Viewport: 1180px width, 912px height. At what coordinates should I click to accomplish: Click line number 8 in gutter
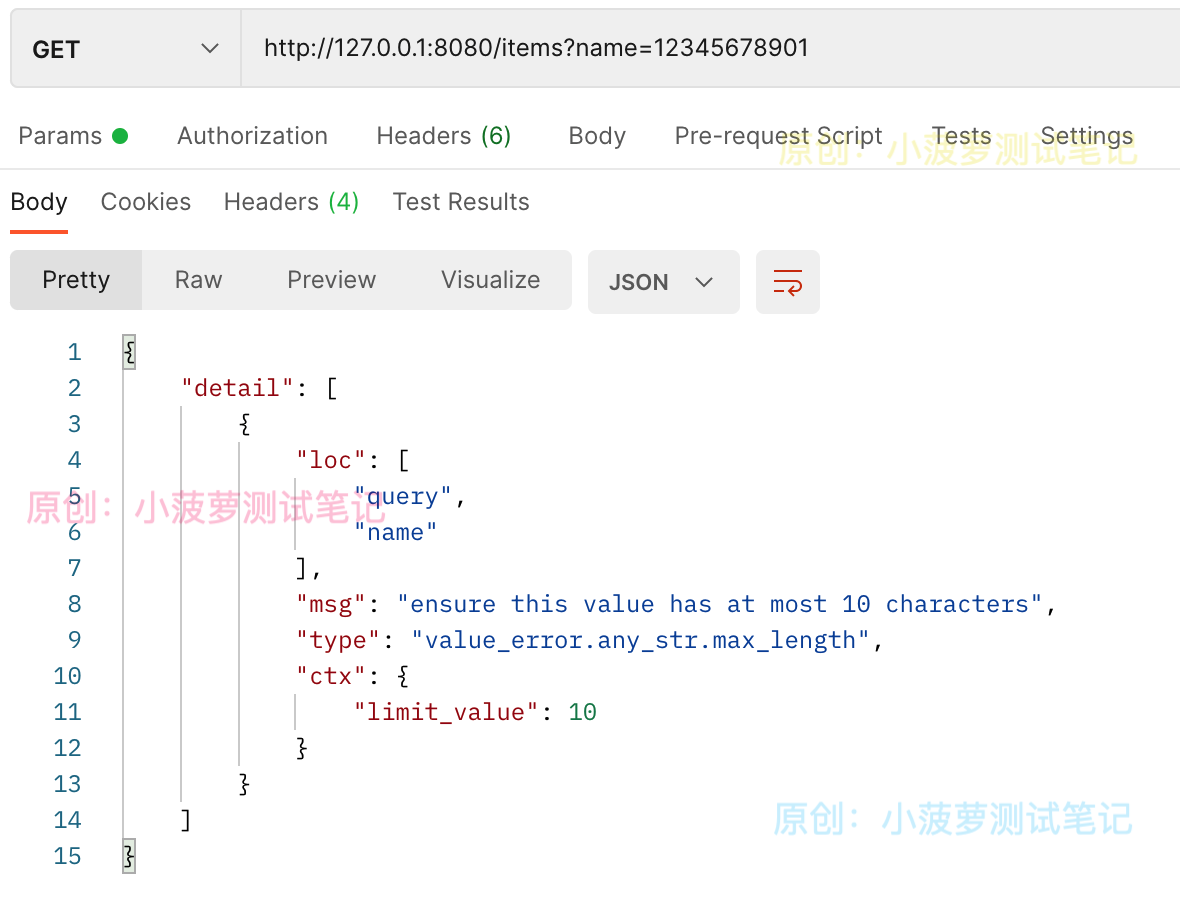click(x=74, y=604)
